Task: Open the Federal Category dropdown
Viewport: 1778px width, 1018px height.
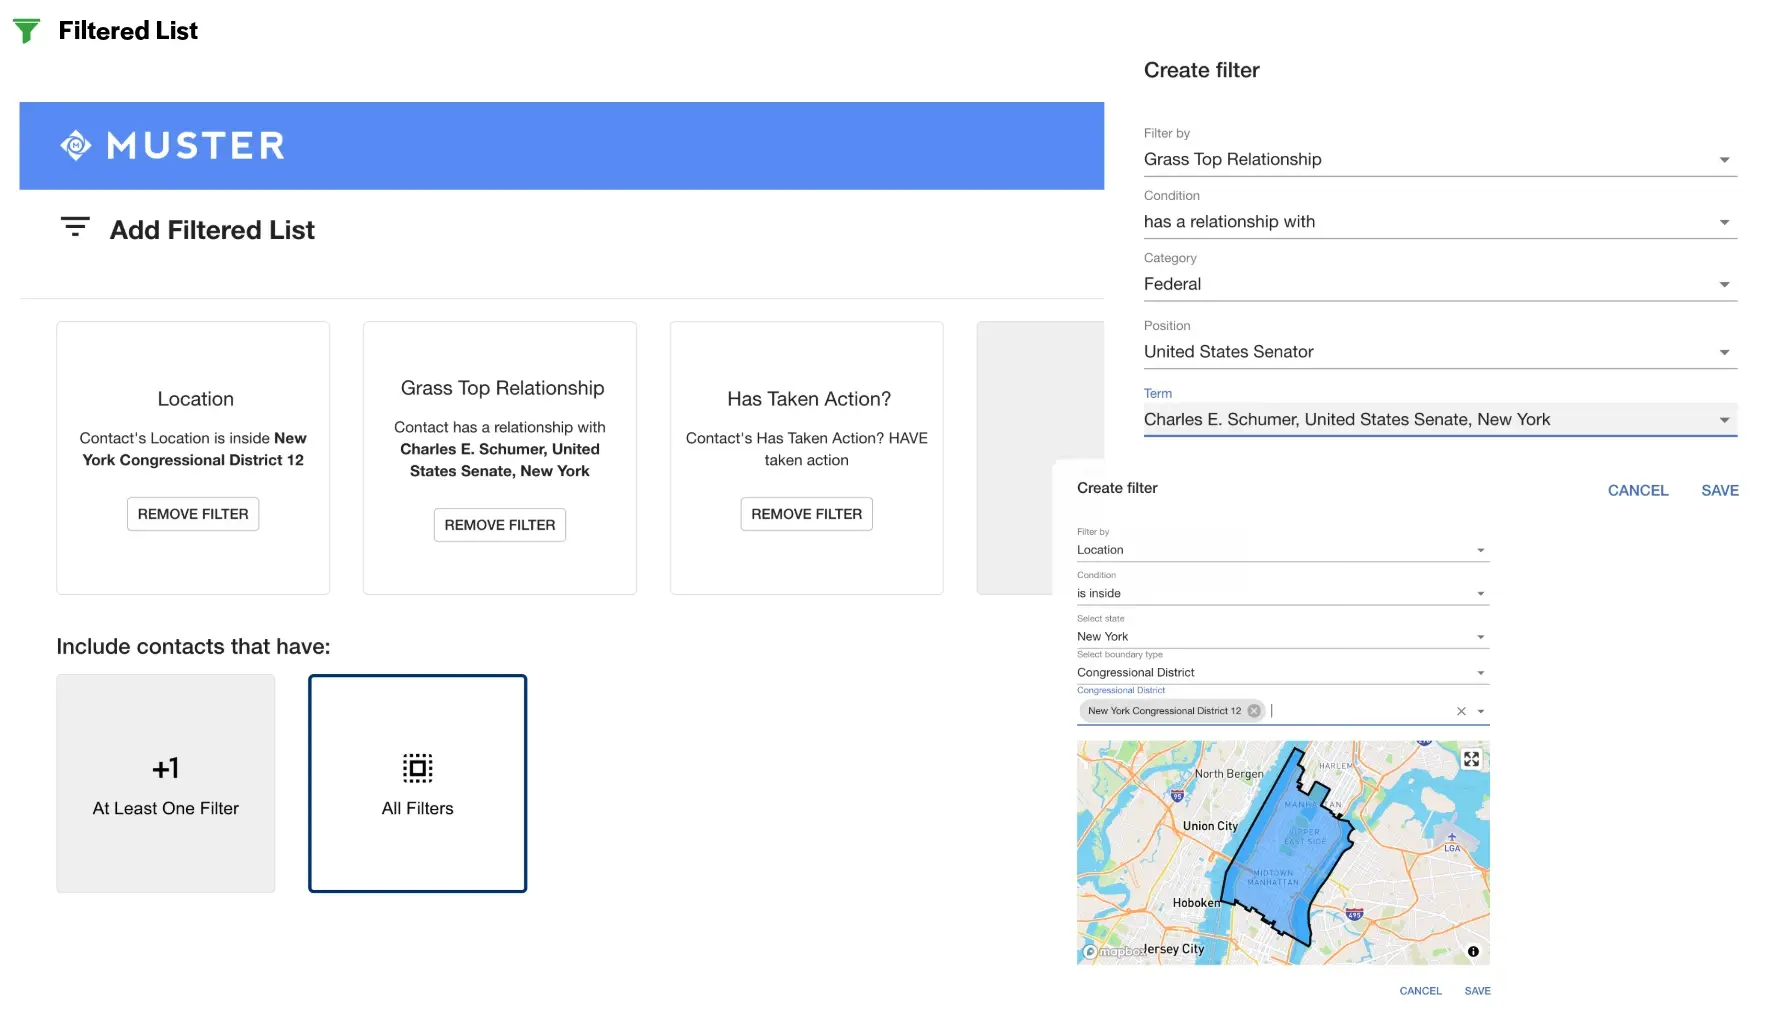Action: tap(1440, 284)
